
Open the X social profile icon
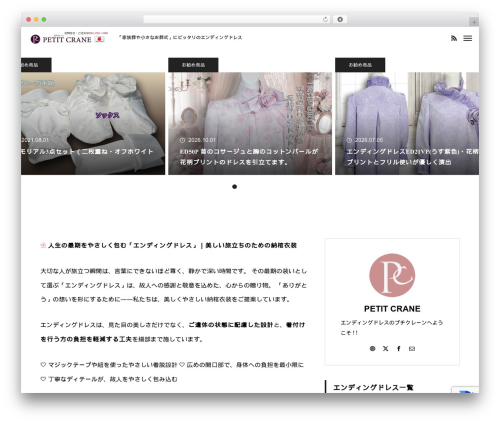[x=386, y=349]
